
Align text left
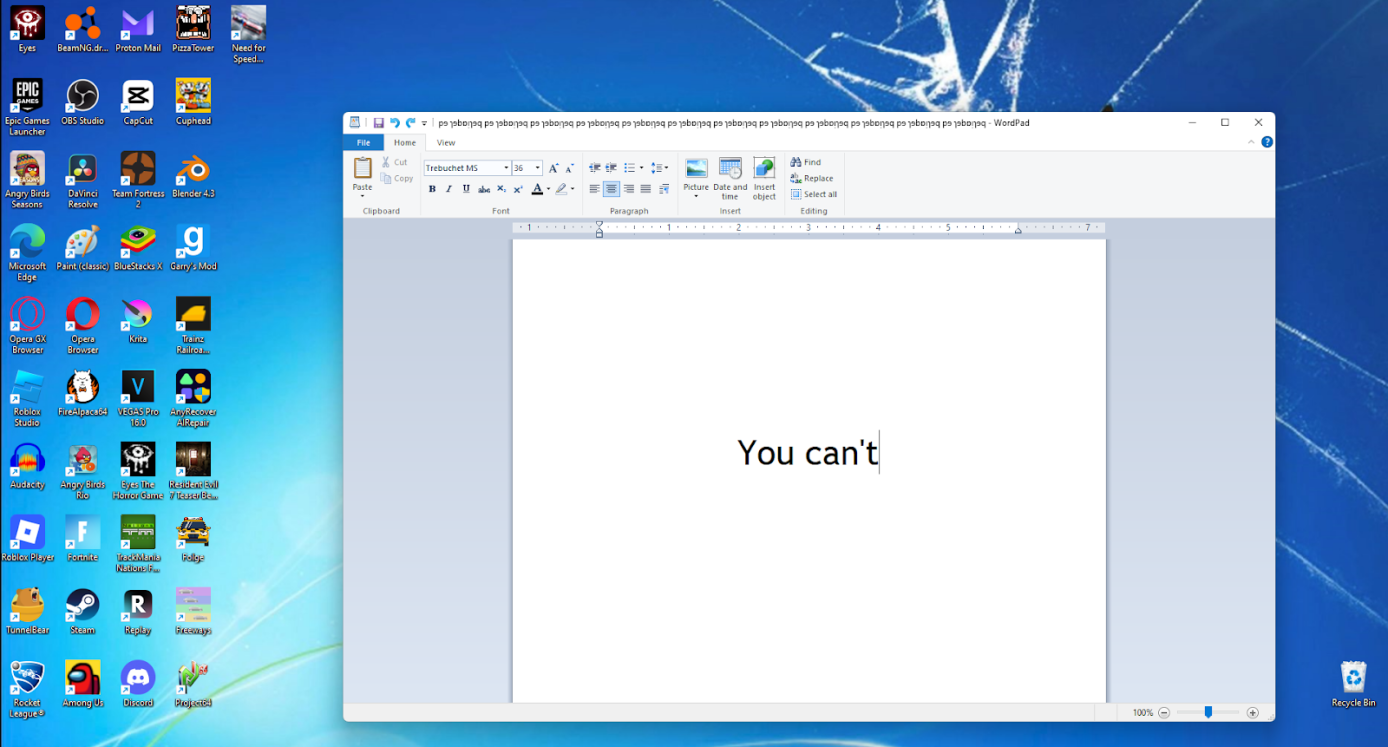click(x=594, y=189)
